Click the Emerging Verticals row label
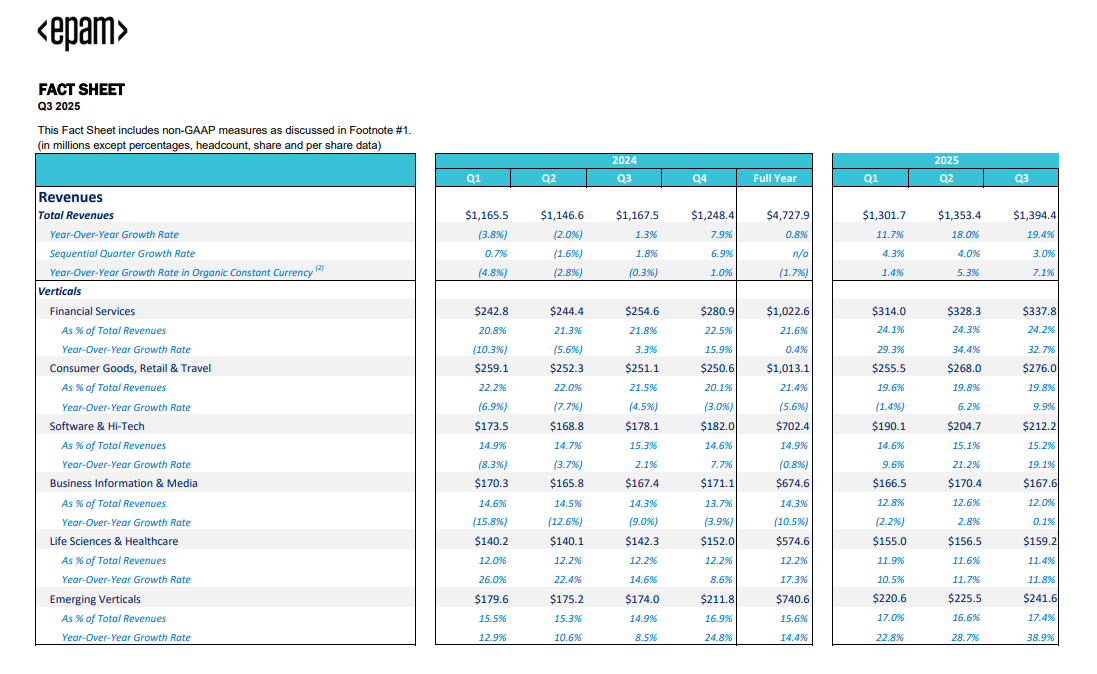 pyautogui.click(x=95, y=600)
